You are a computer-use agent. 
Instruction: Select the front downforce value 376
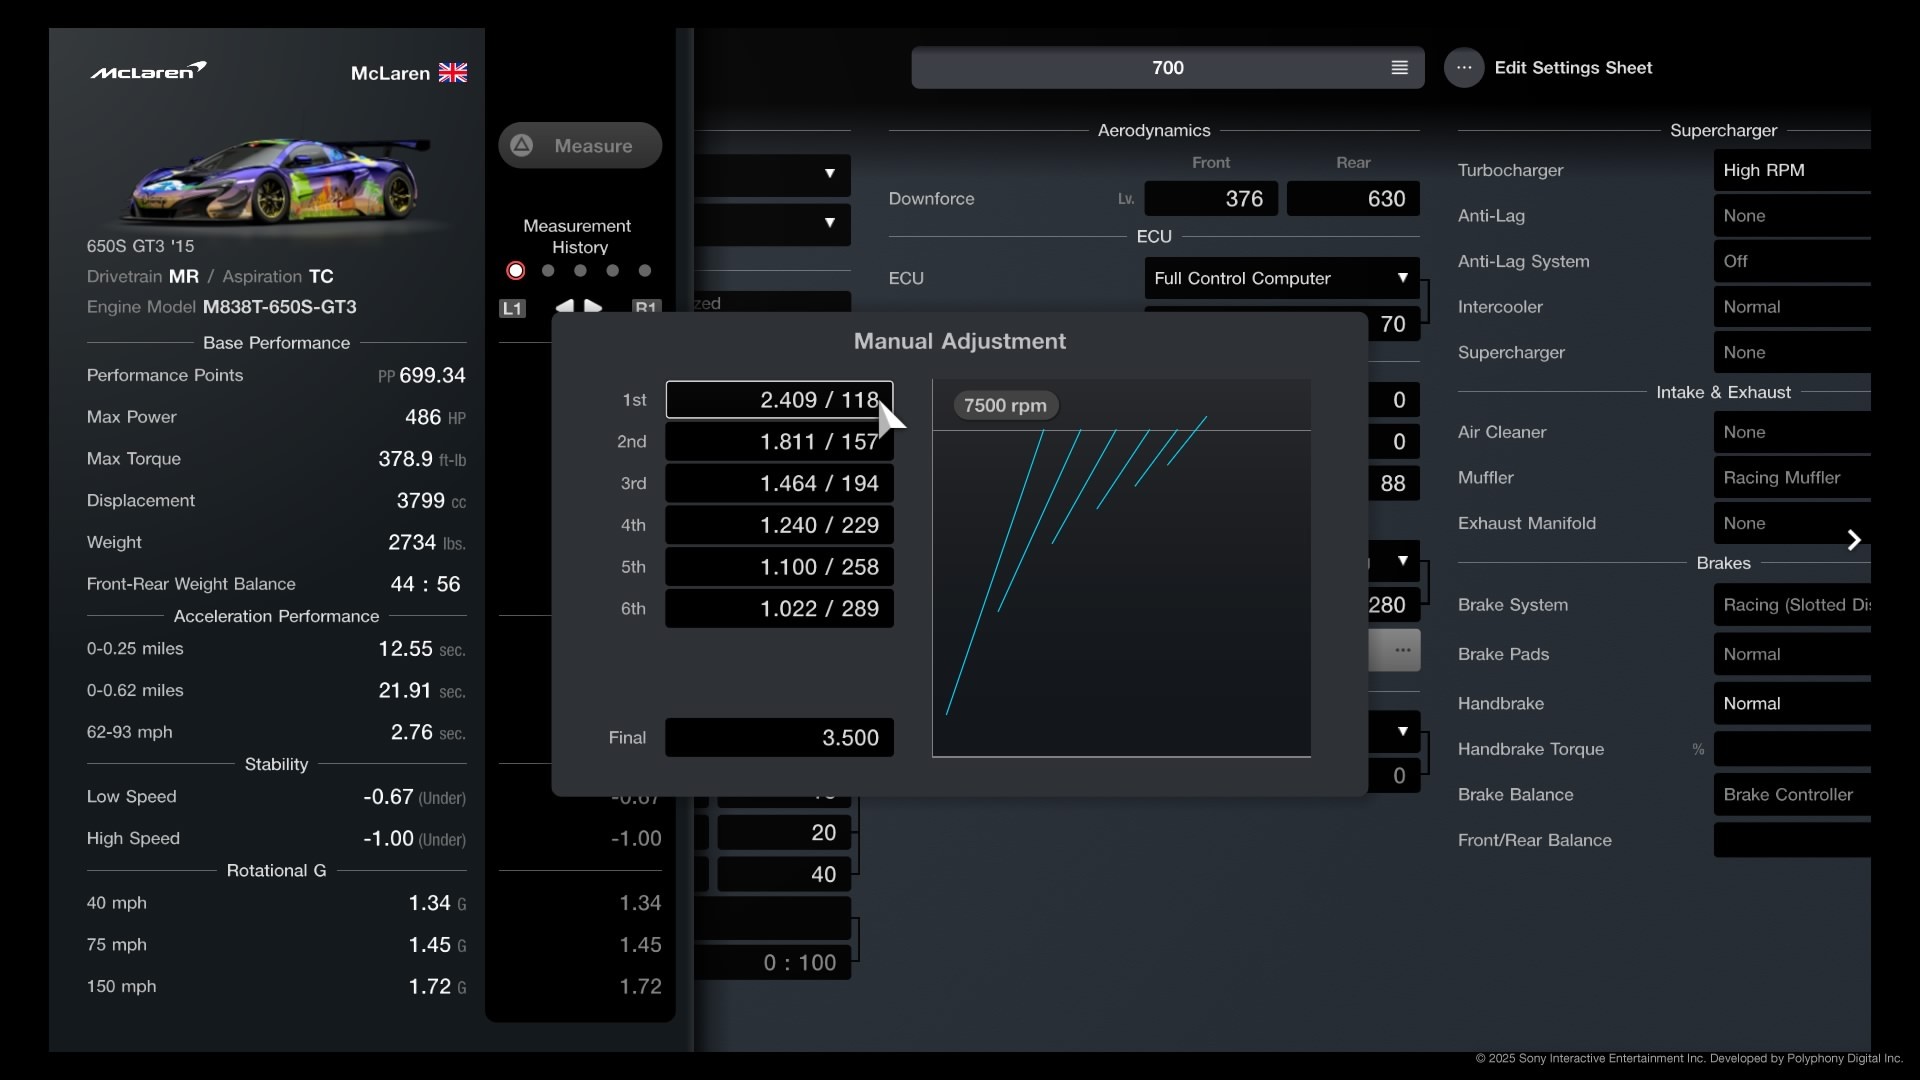click(x=1211, y=199)
